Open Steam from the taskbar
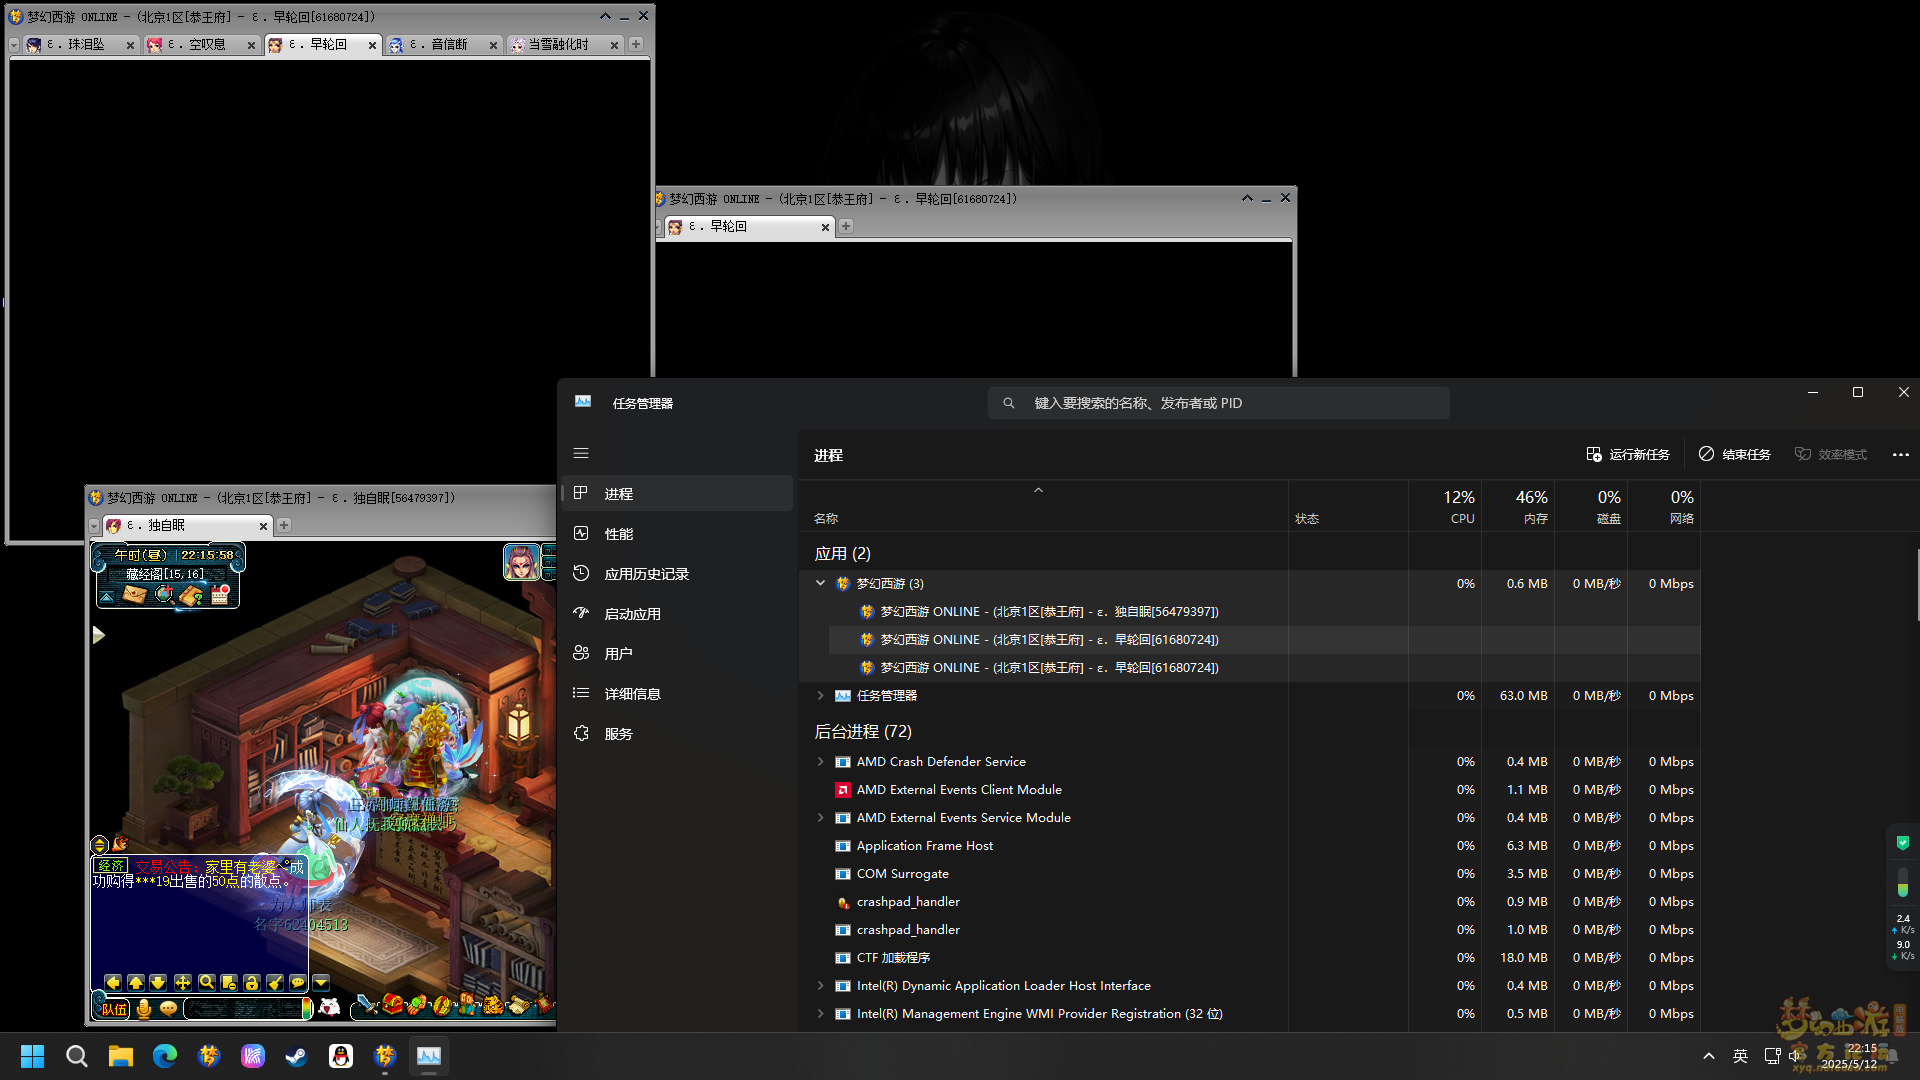The image size is (1920, 1080). point(296,1056)
